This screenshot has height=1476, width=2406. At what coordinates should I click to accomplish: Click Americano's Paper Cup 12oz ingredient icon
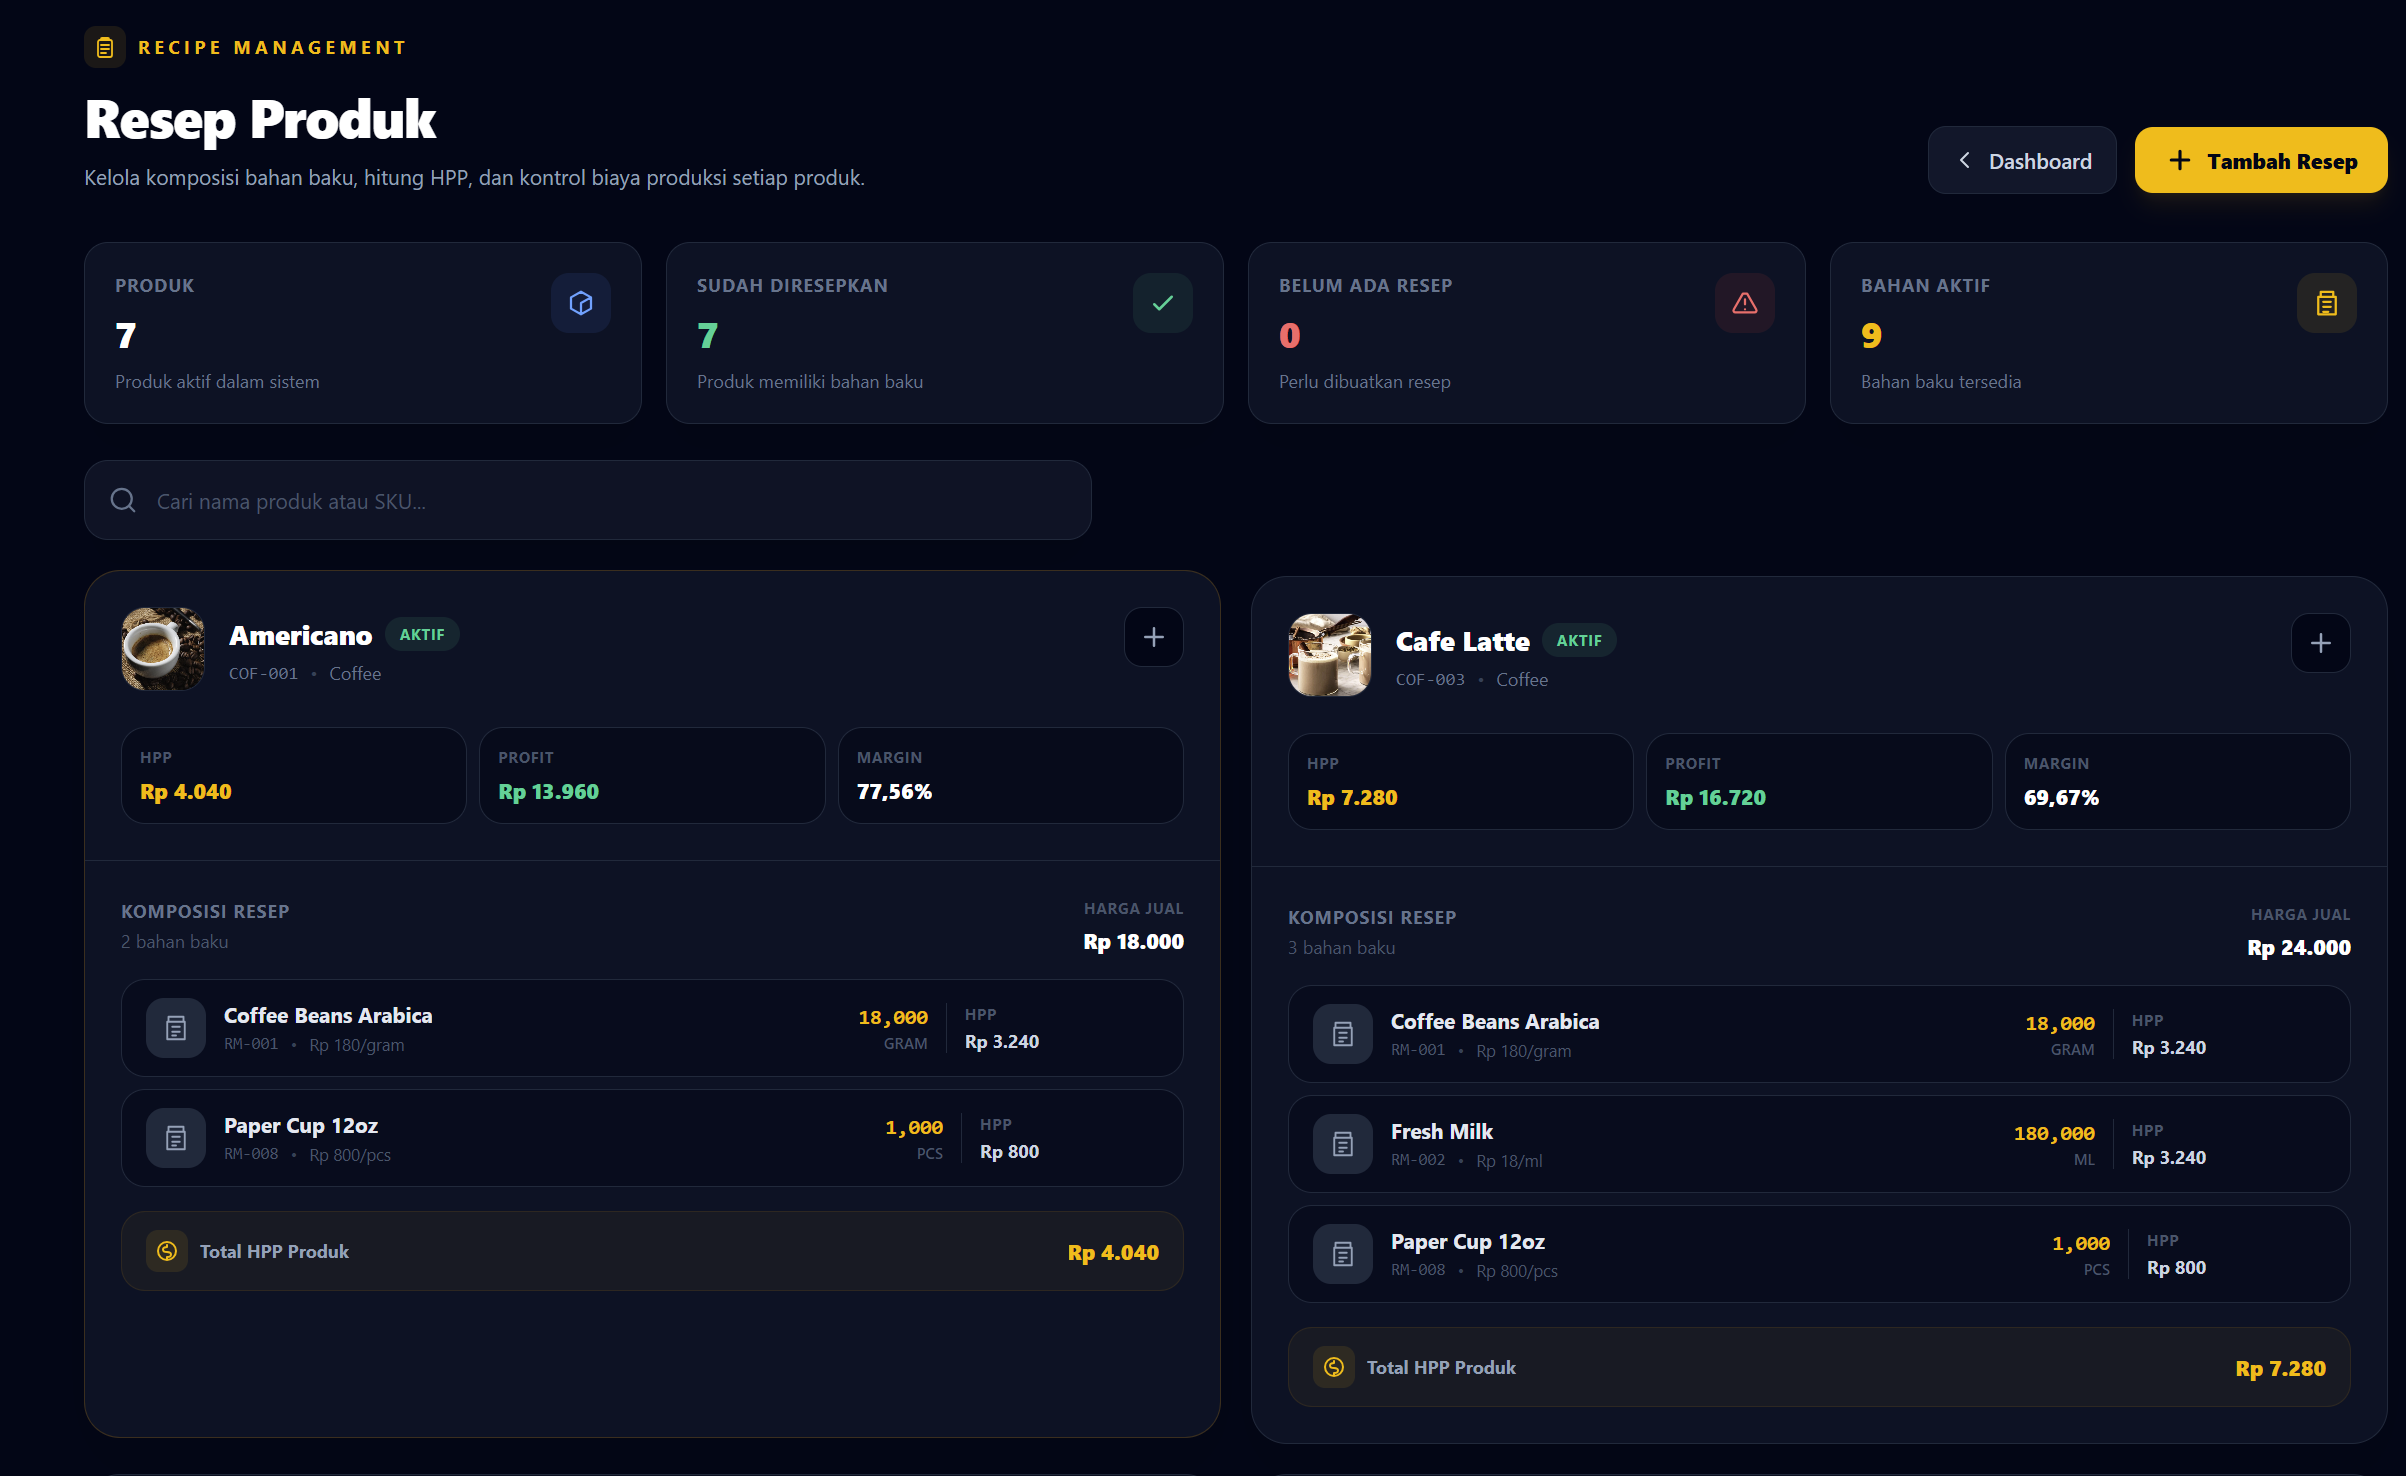pyautogui.click(x=176, y=1138)
